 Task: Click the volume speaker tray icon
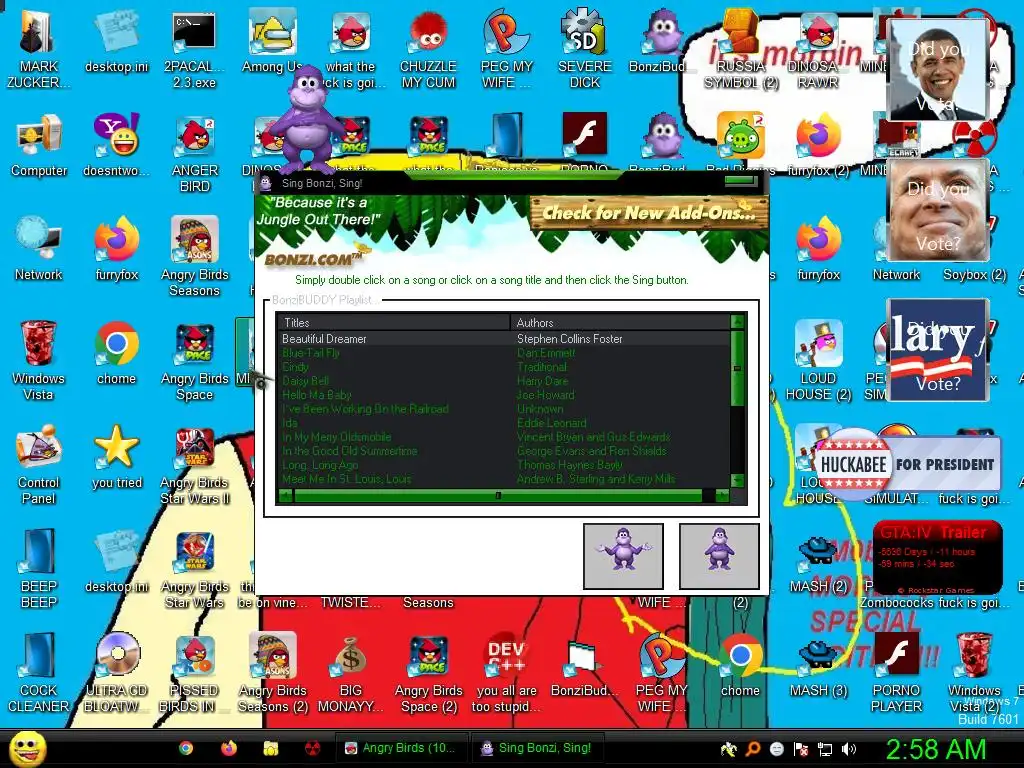point(848,749)
